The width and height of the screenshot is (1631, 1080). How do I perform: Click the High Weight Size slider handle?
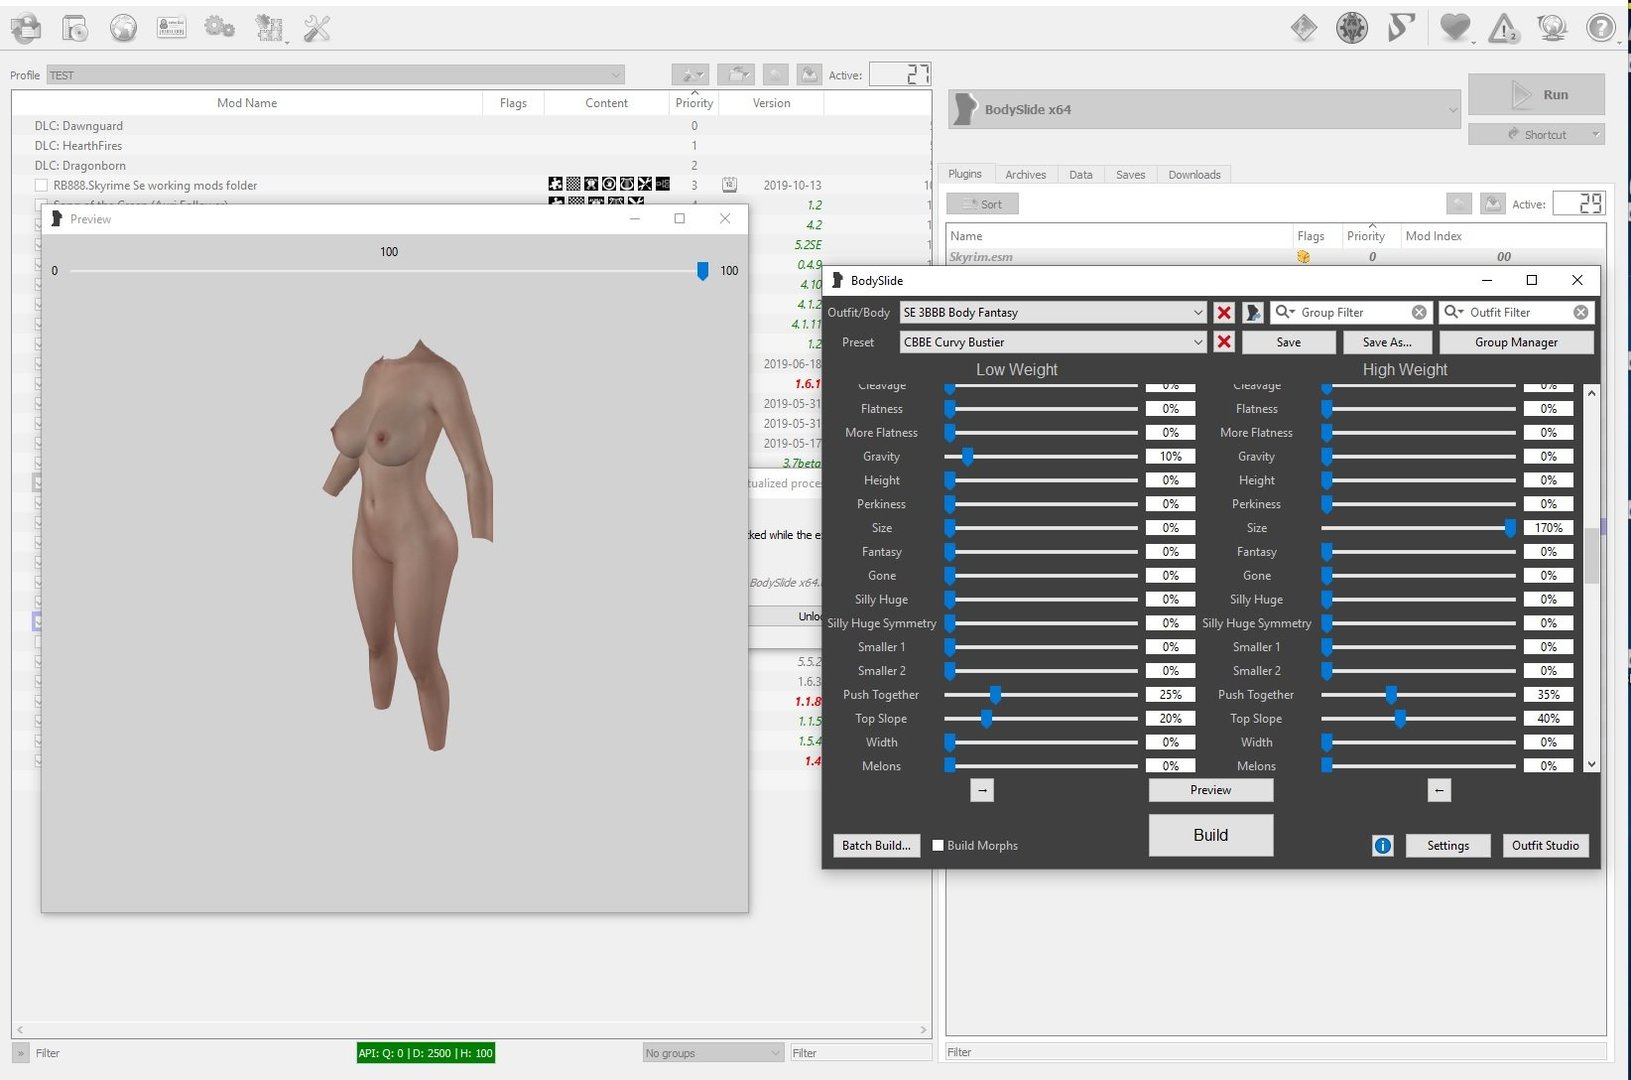[1510, 528]
